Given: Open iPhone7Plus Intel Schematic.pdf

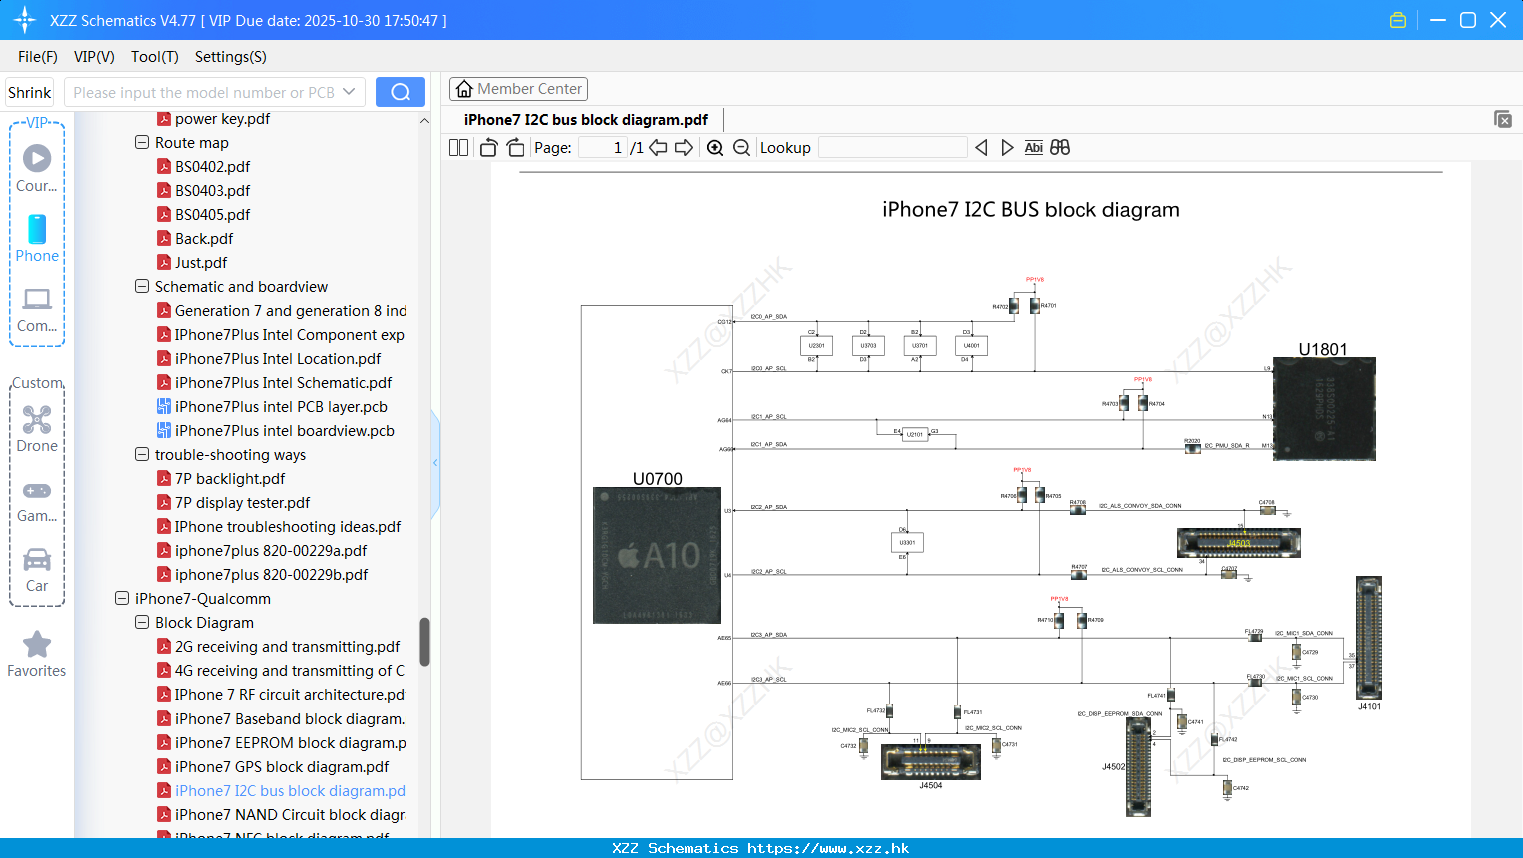Looking at the screenshot, I should click(283, 383).
